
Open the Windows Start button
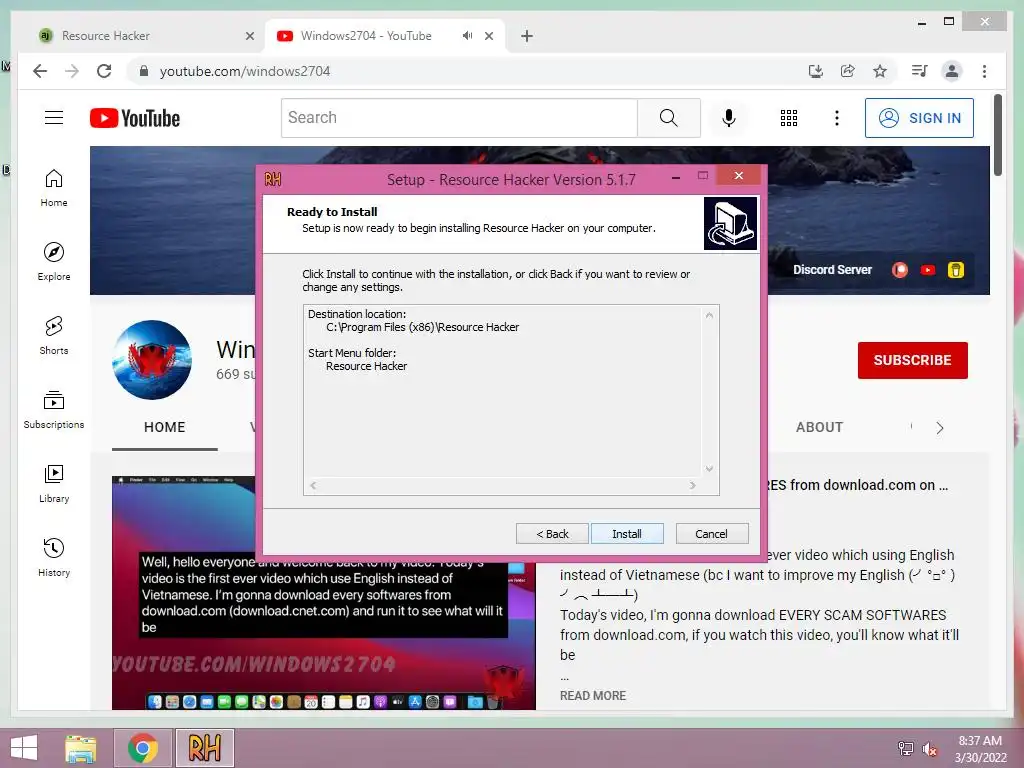tap(24, 748)
